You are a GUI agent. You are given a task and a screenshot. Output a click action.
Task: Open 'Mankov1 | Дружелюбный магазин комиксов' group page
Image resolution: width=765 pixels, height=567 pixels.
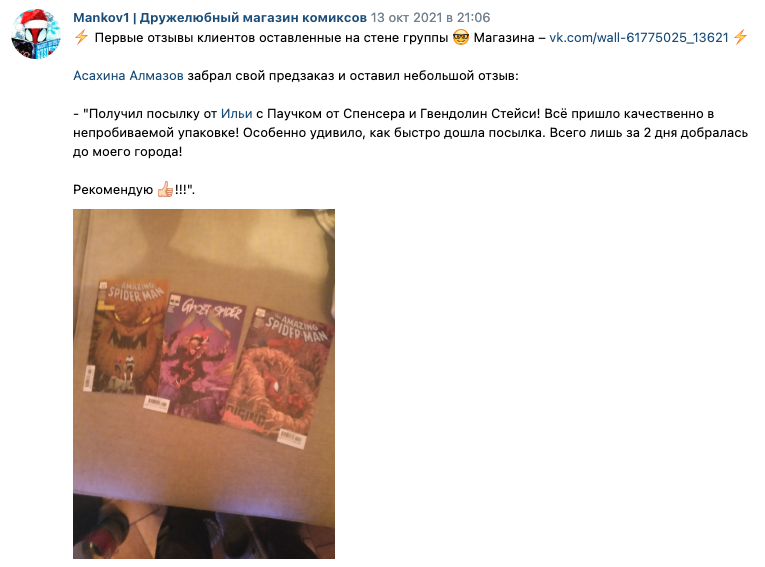click(x=220, y=18)
